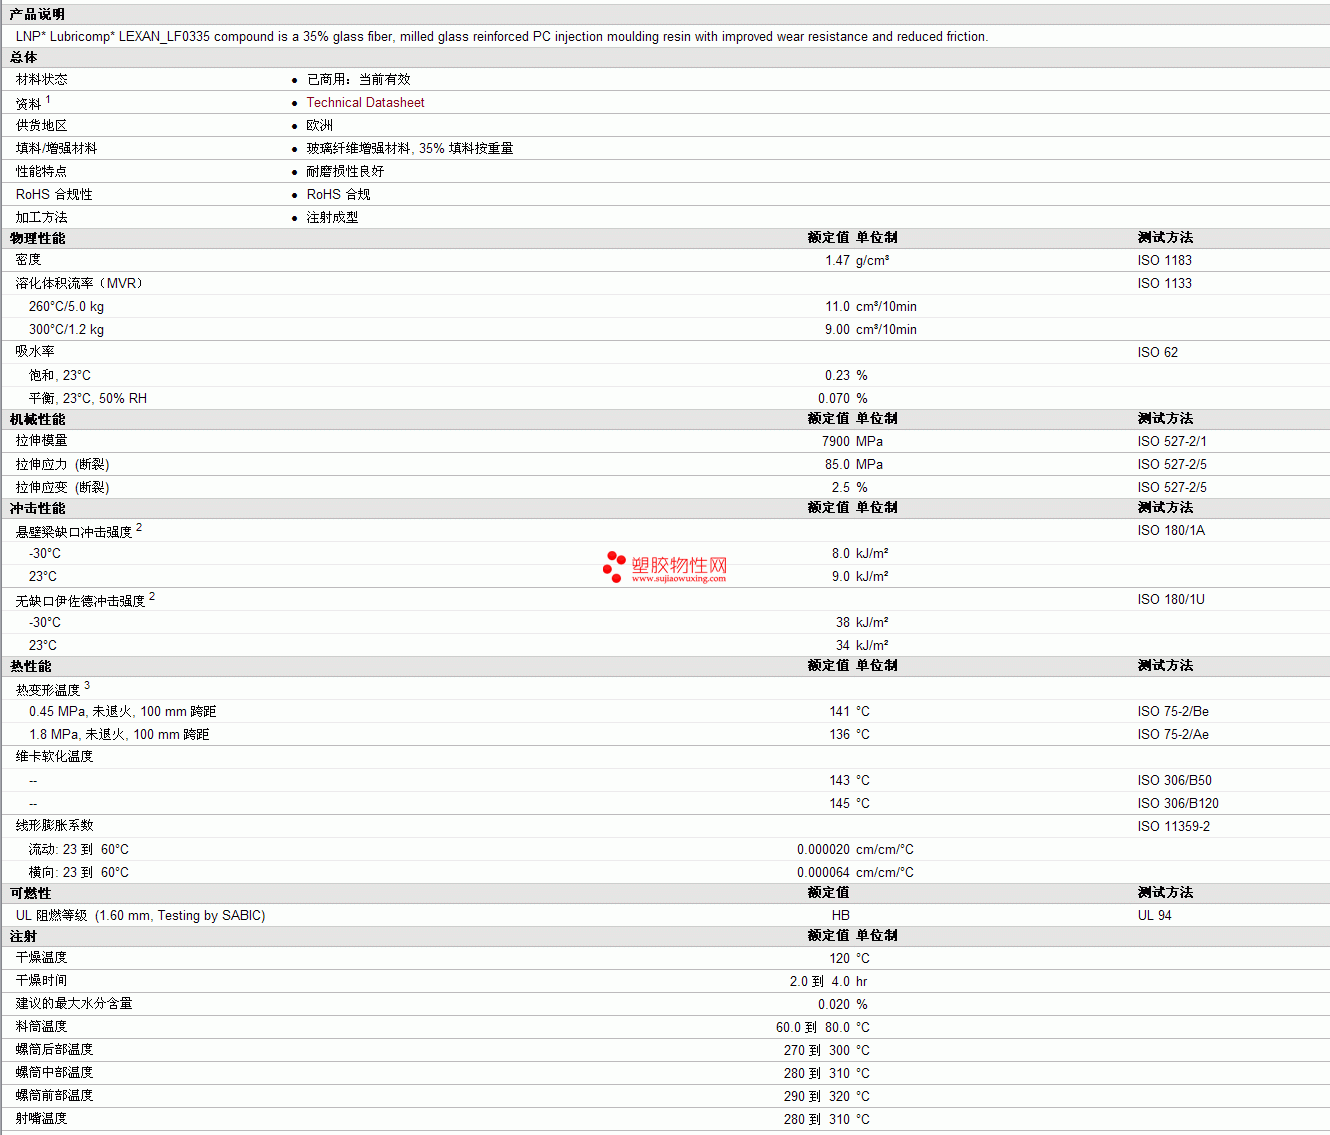Select the drying time 2.0 到 4.0
Viewport: 1330px width, 1135px height.
point(820,981)
